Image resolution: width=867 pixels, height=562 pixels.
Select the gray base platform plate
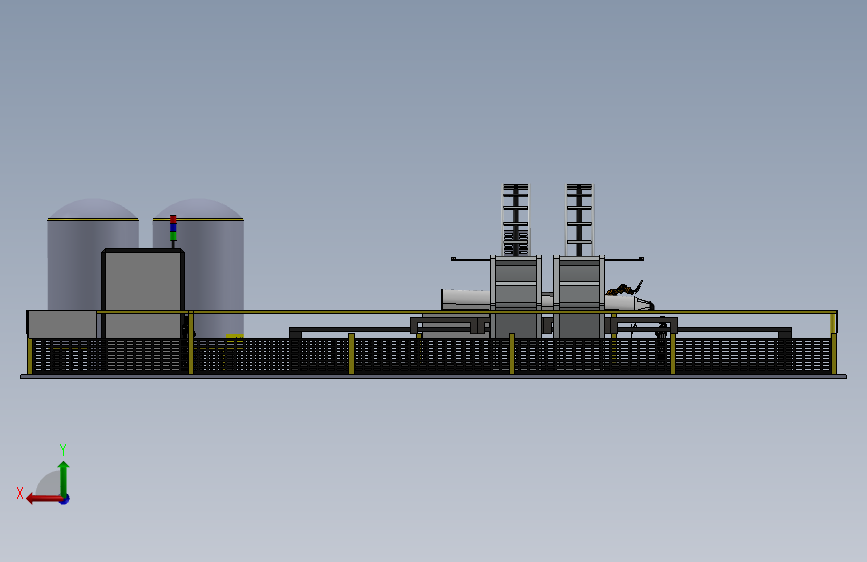point(433,377)
